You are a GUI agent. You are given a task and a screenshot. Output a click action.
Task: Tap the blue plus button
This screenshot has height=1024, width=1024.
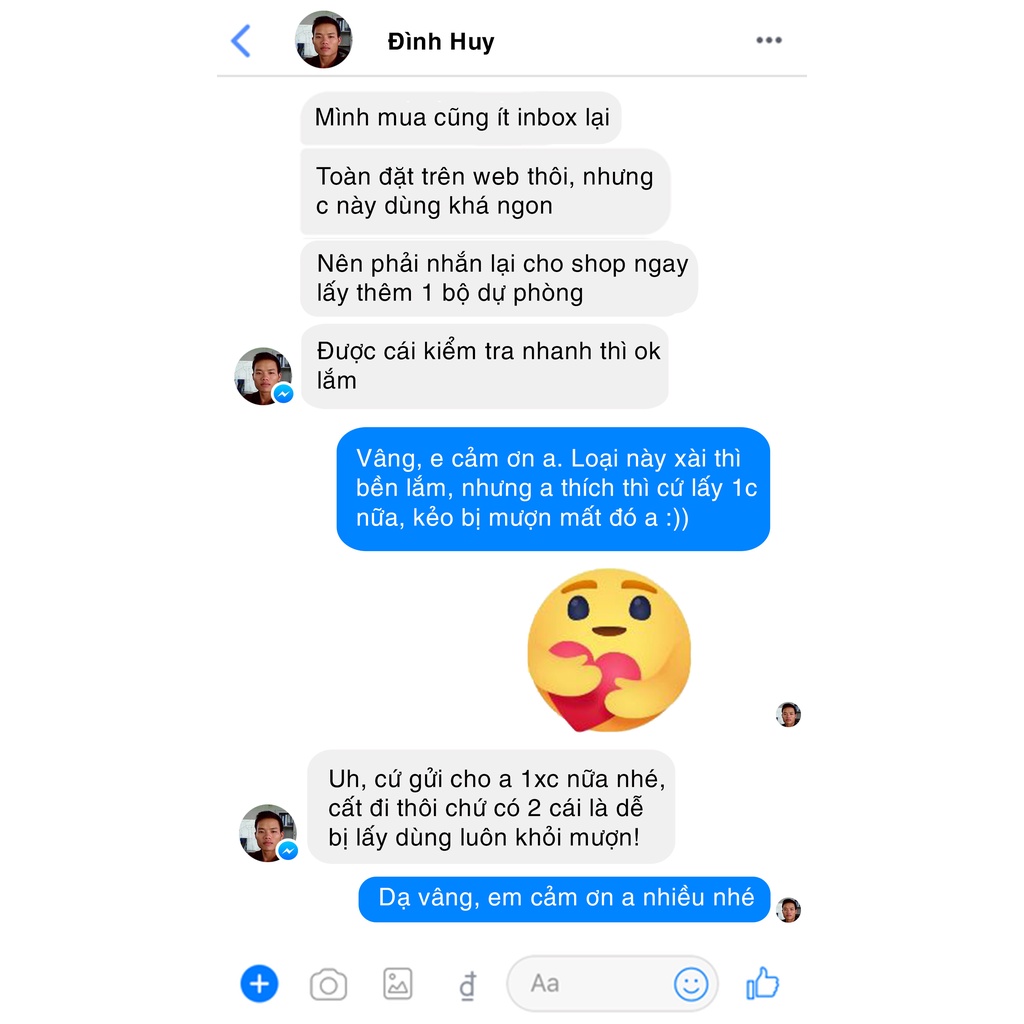(x=259, y=984)
